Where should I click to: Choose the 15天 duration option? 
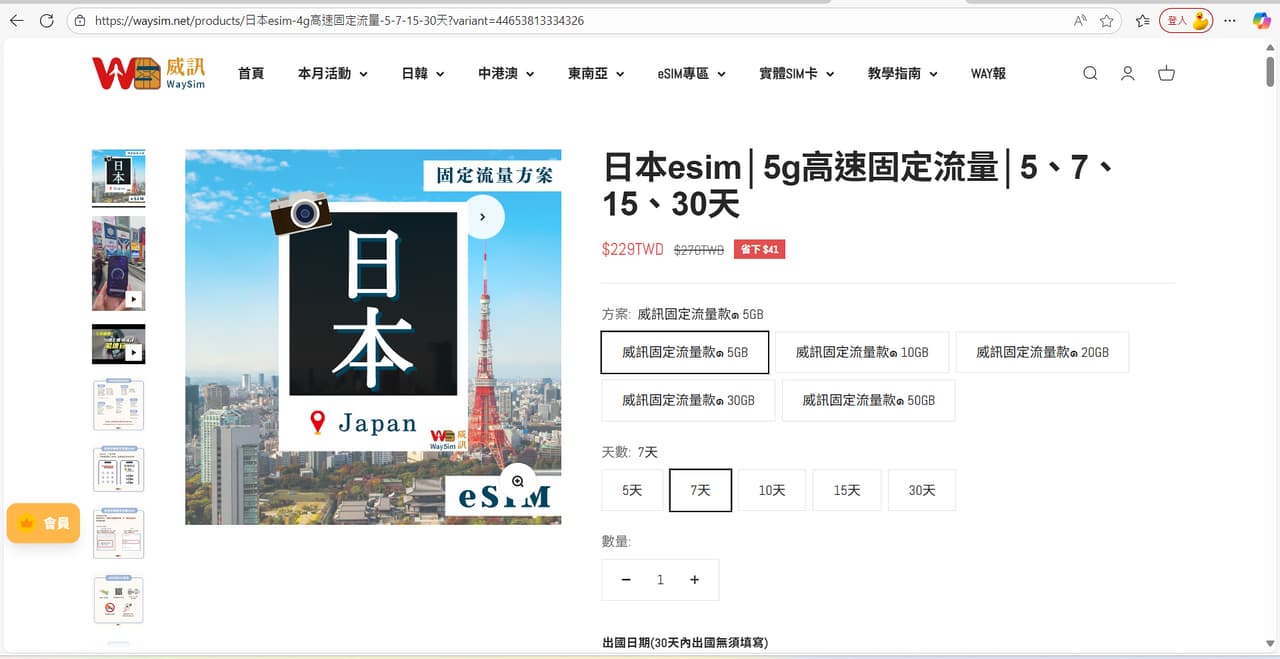(847, 490)
